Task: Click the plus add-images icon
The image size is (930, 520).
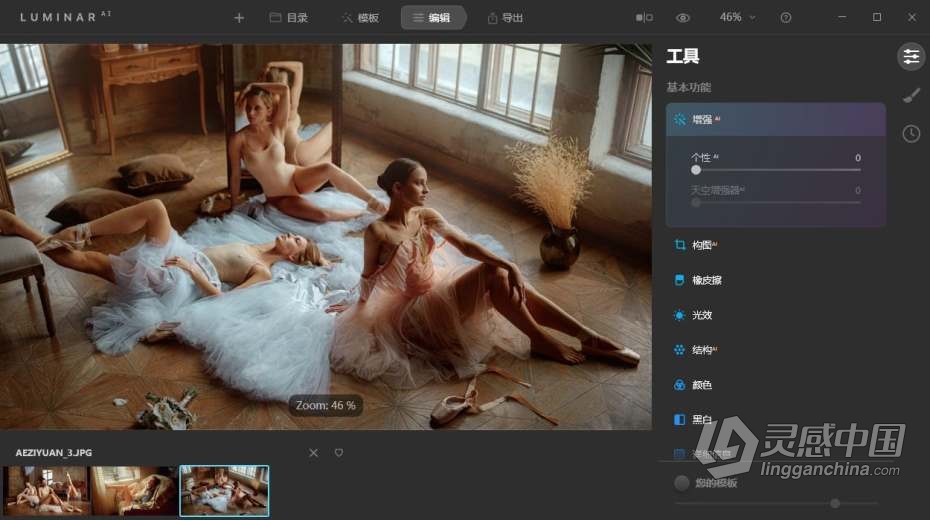Action: pos(239,18)
